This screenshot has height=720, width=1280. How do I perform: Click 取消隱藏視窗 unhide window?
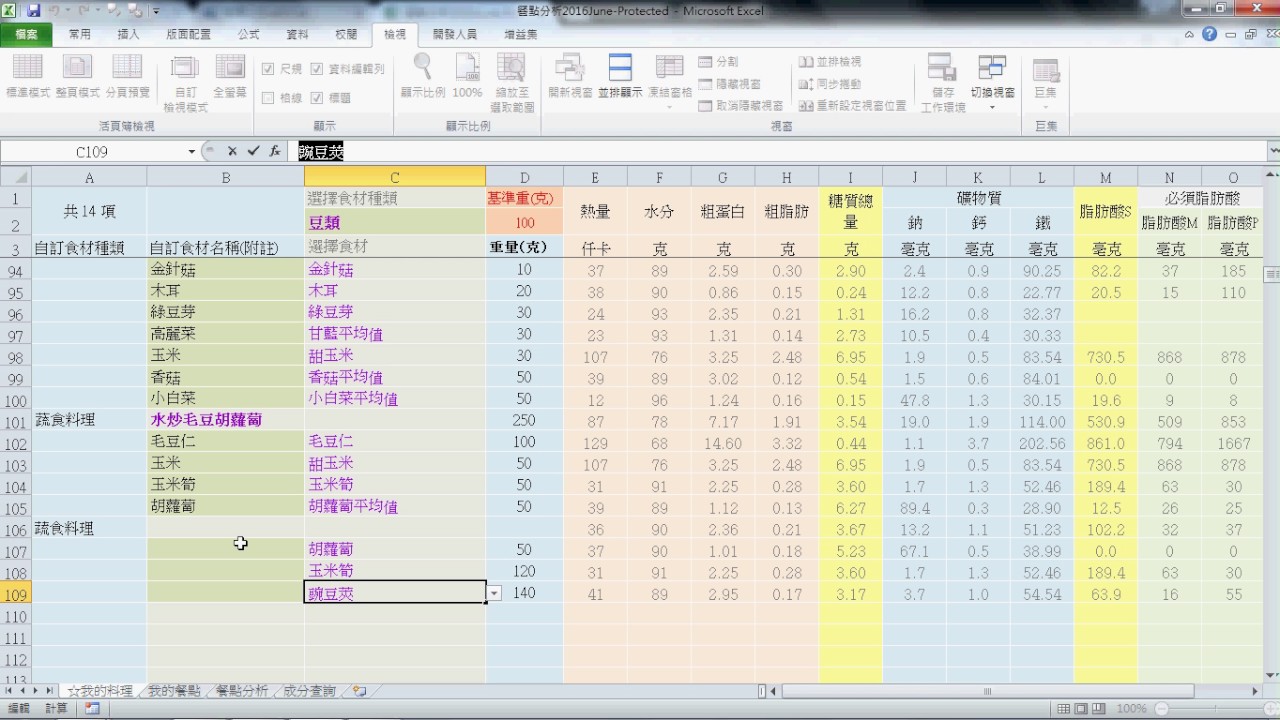tap(740, 105)
